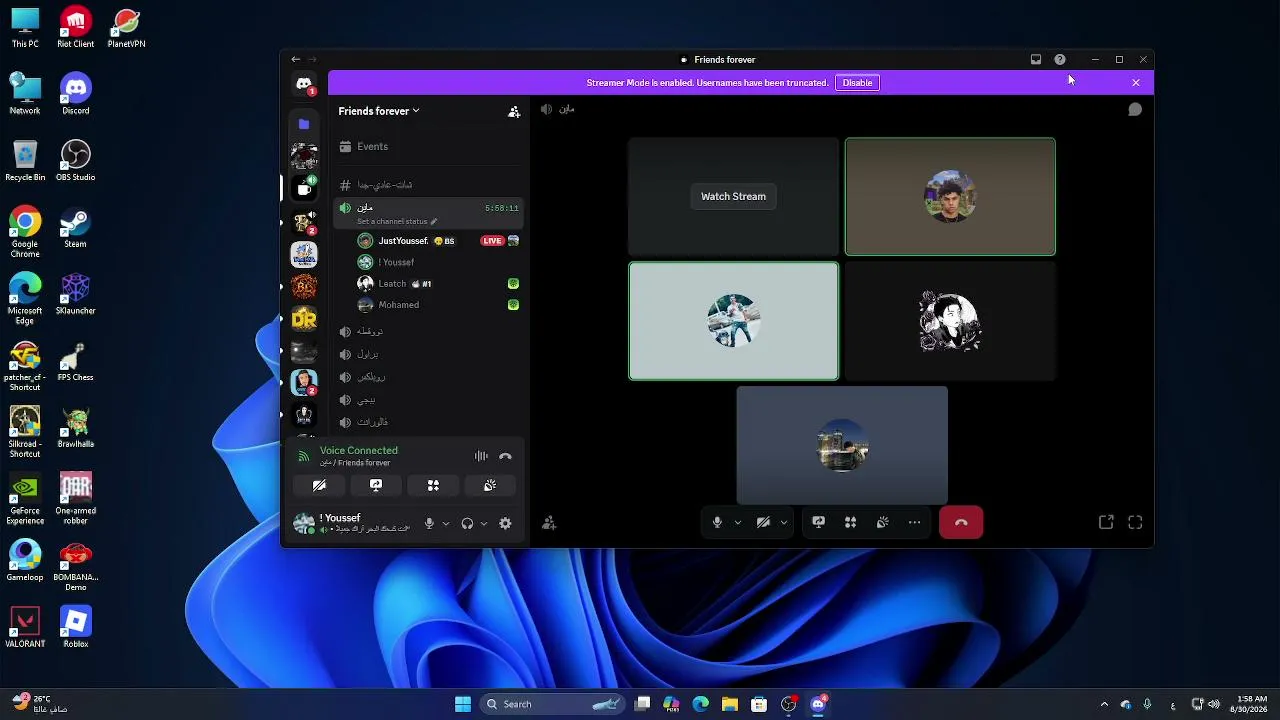Open camera options arrow in call bar
Viewport: 1280px width, 720px height.
(784, 522)
